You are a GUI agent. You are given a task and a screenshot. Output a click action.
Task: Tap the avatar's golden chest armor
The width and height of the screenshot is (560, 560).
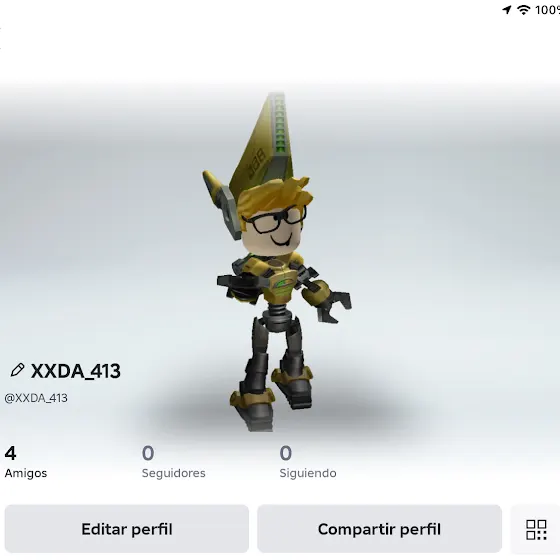279,280
